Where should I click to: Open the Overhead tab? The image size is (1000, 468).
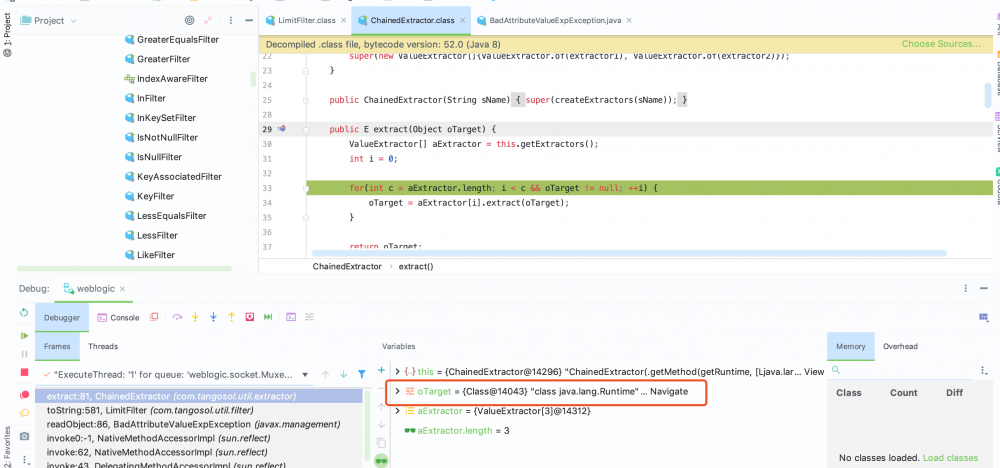click(x=900, y=346)
